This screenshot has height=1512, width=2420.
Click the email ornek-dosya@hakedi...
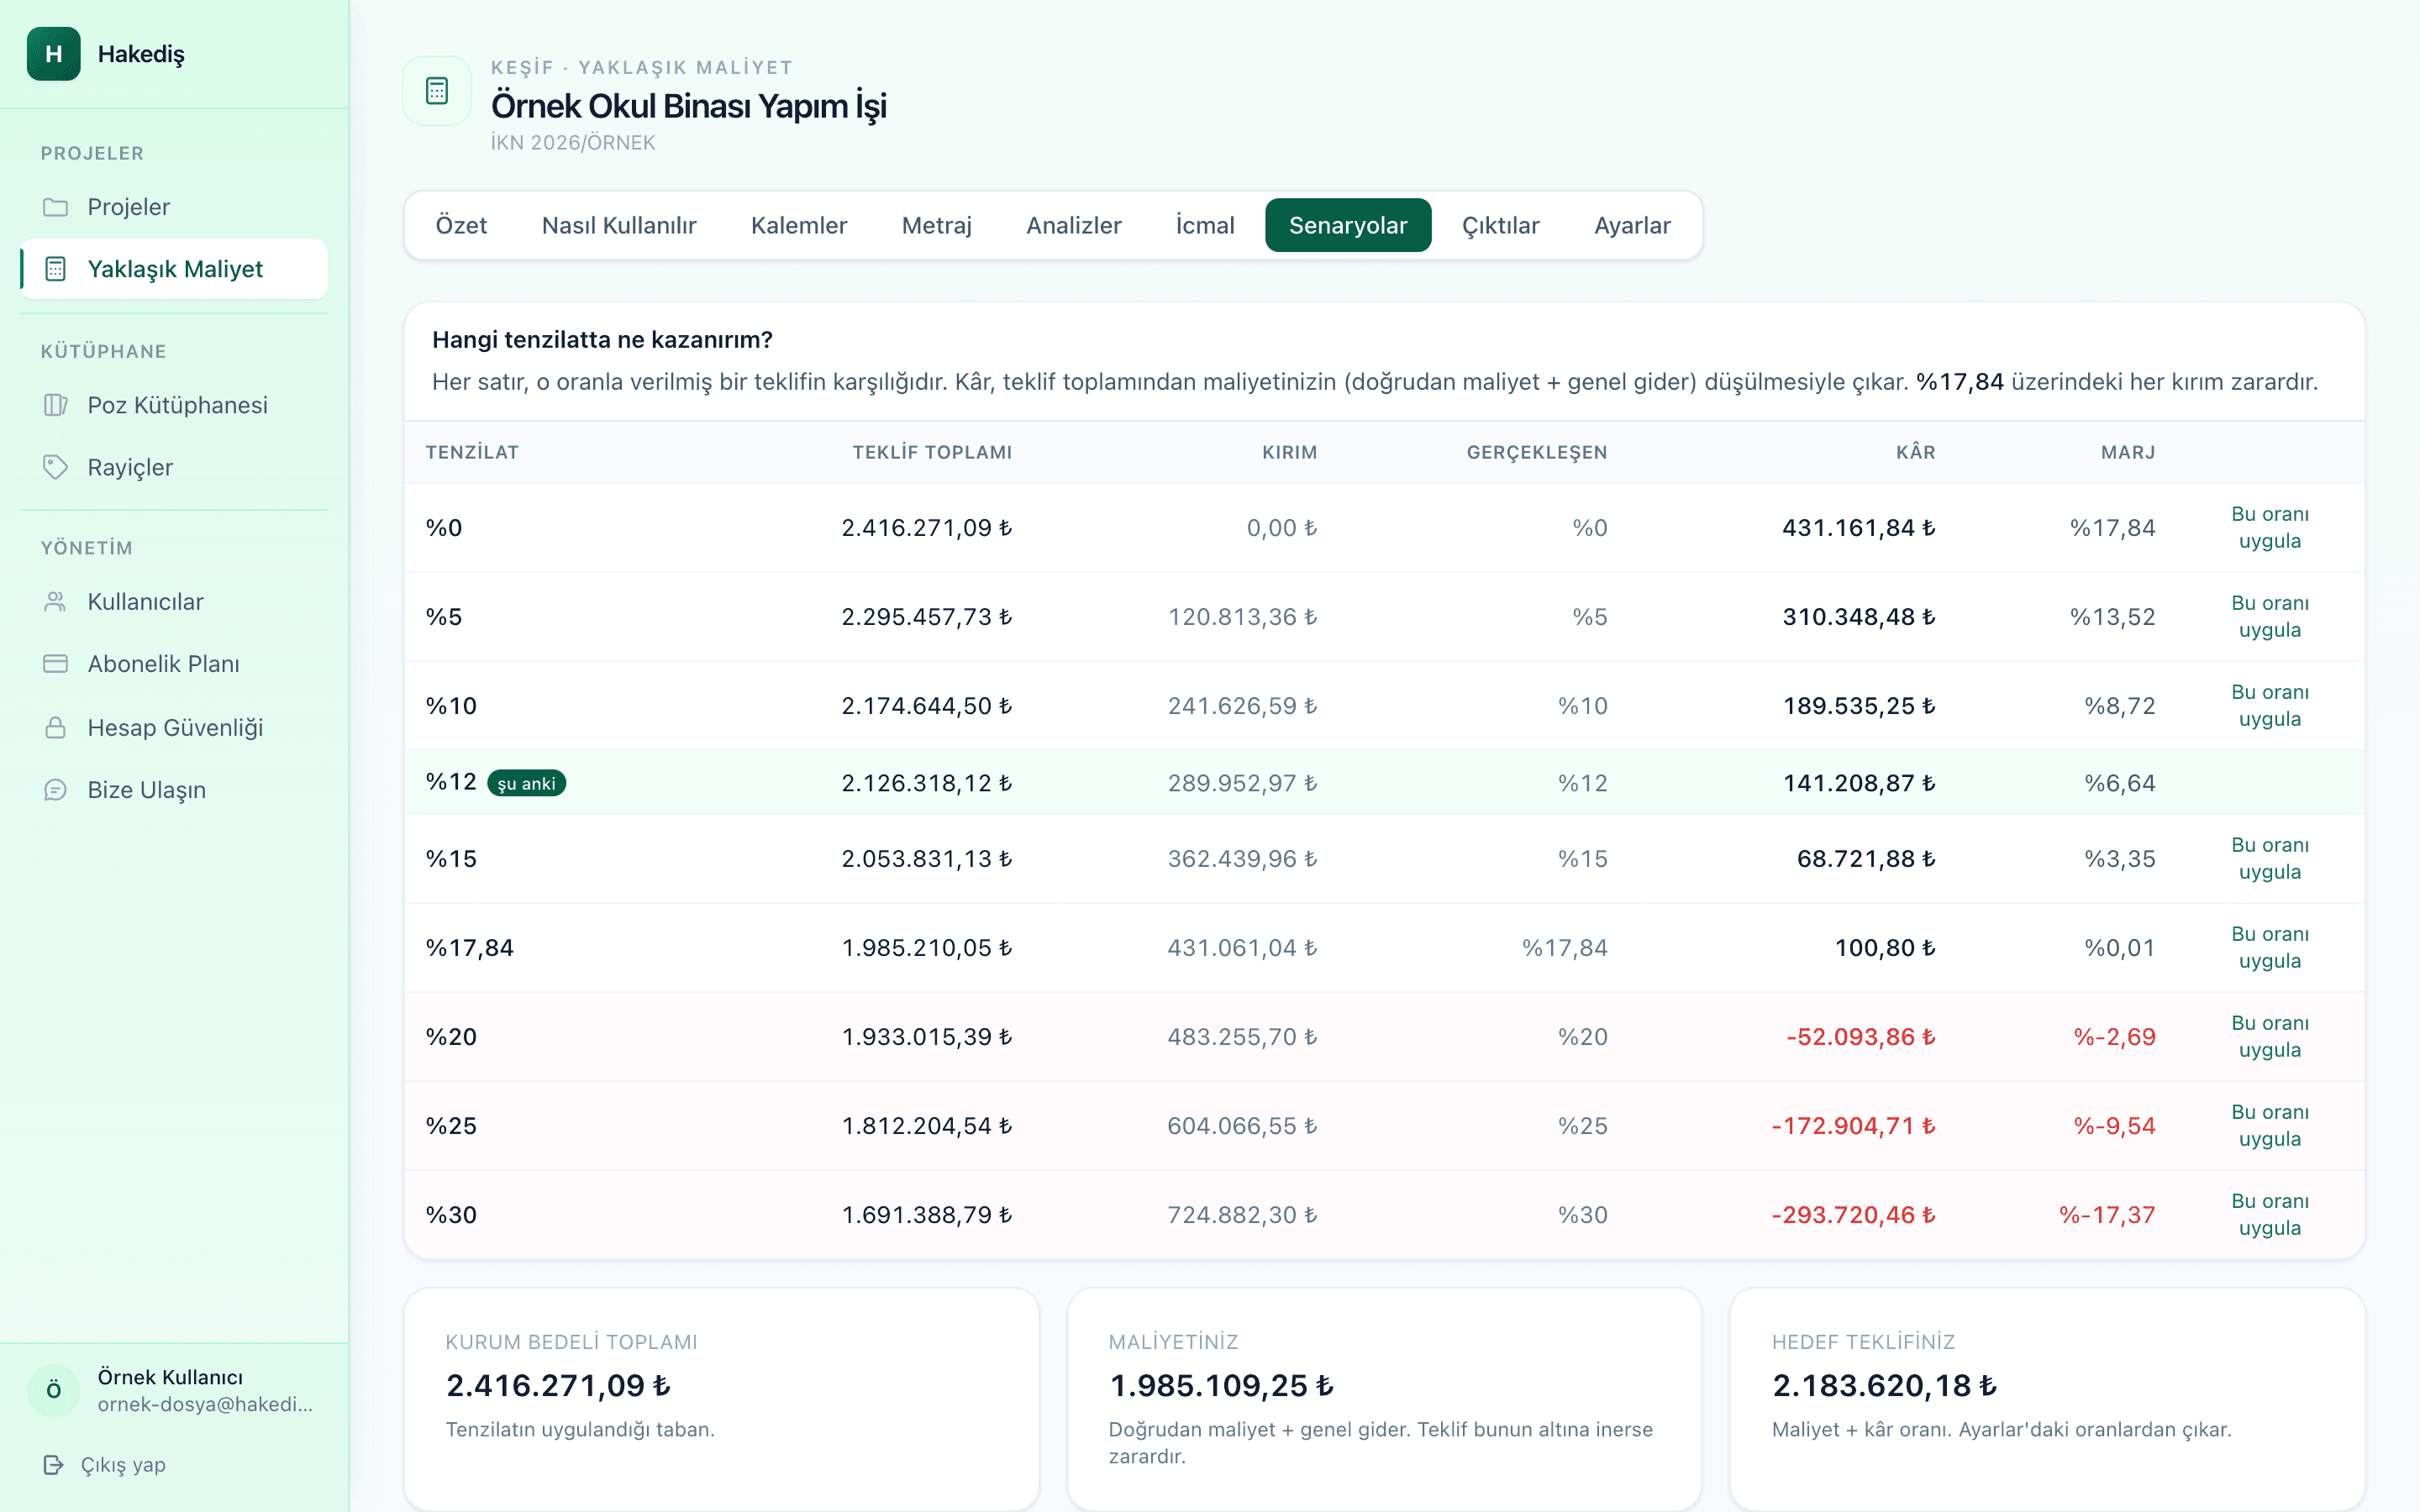[205, 1405]
